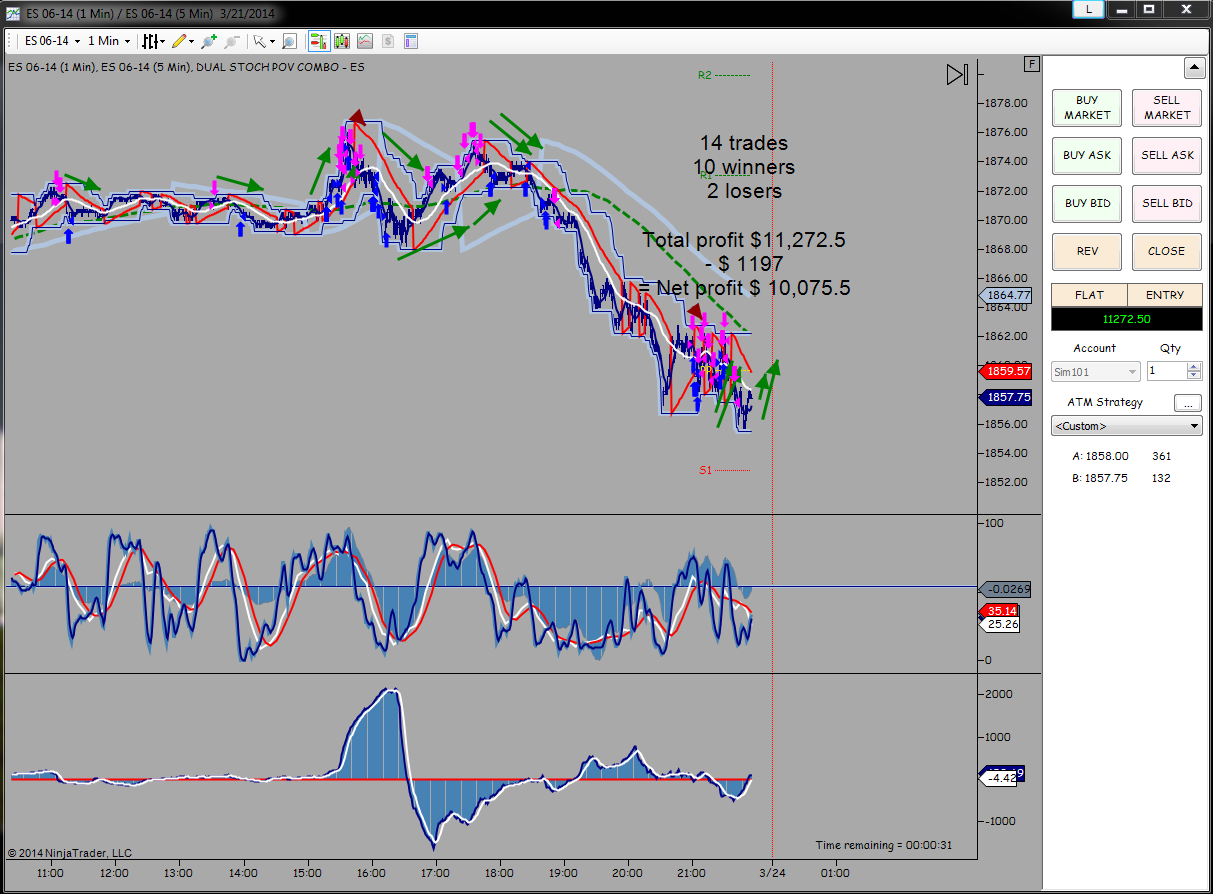Click the strategies dollar icon

pyautogui.click(x=388, y=41)
